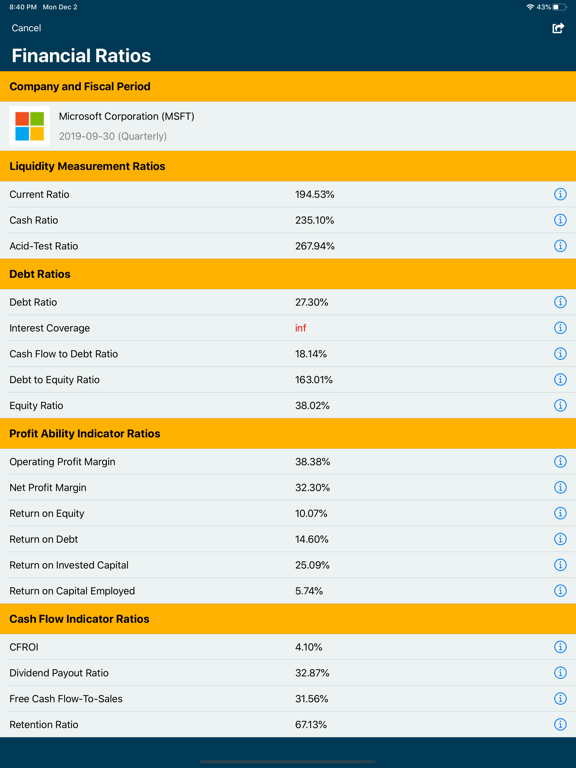Tap the 235.10% cash ratio value
This screenshot has width=576, height=768.
(314, 220)
